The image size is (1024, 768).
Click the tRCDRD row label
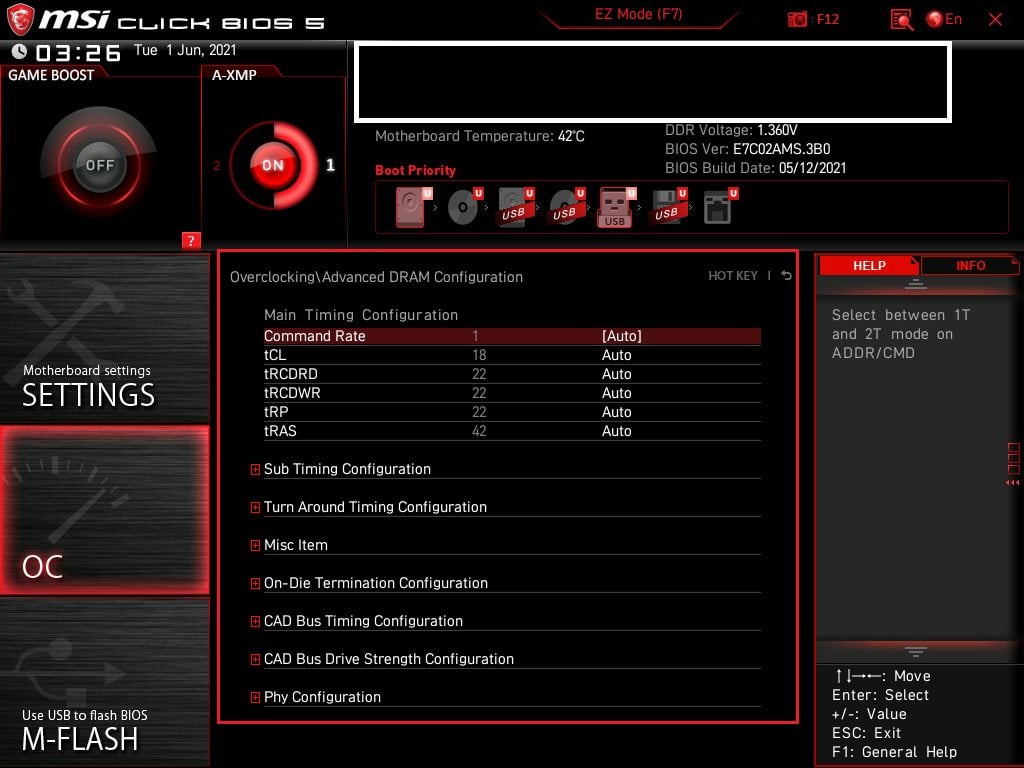pos(291,374)
